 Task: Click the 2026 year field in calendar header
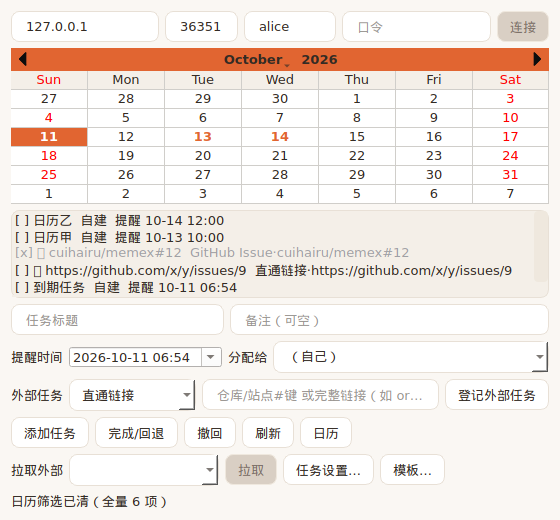click(319, 60)
